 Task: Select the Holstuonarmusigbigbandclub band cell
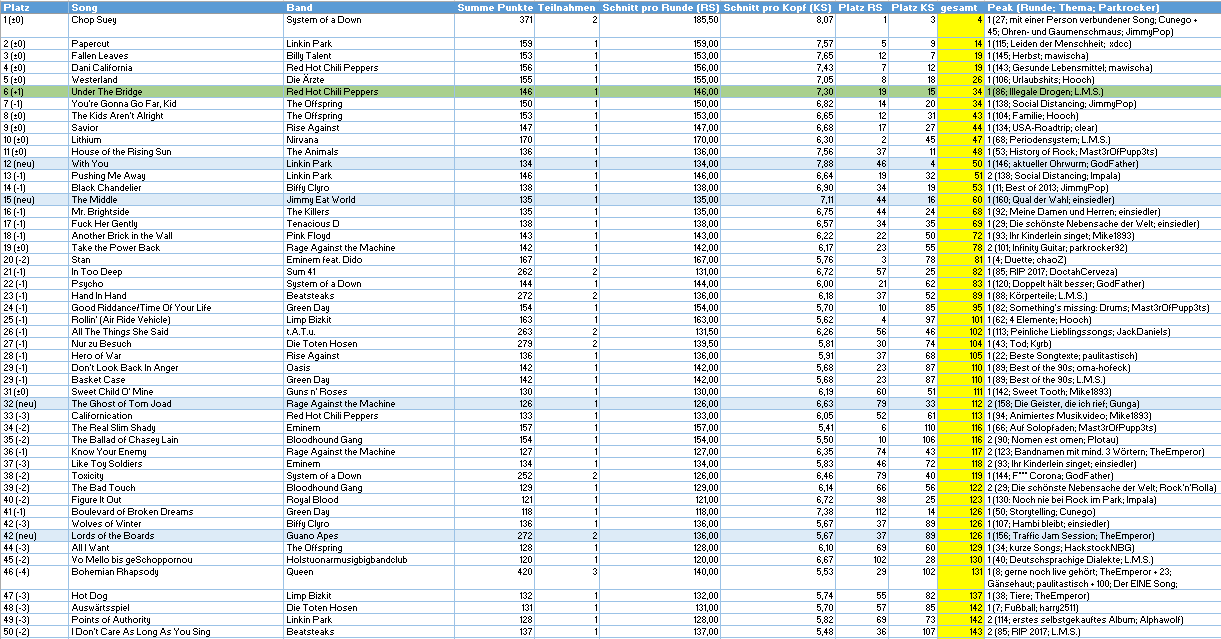tap(368, 560)
